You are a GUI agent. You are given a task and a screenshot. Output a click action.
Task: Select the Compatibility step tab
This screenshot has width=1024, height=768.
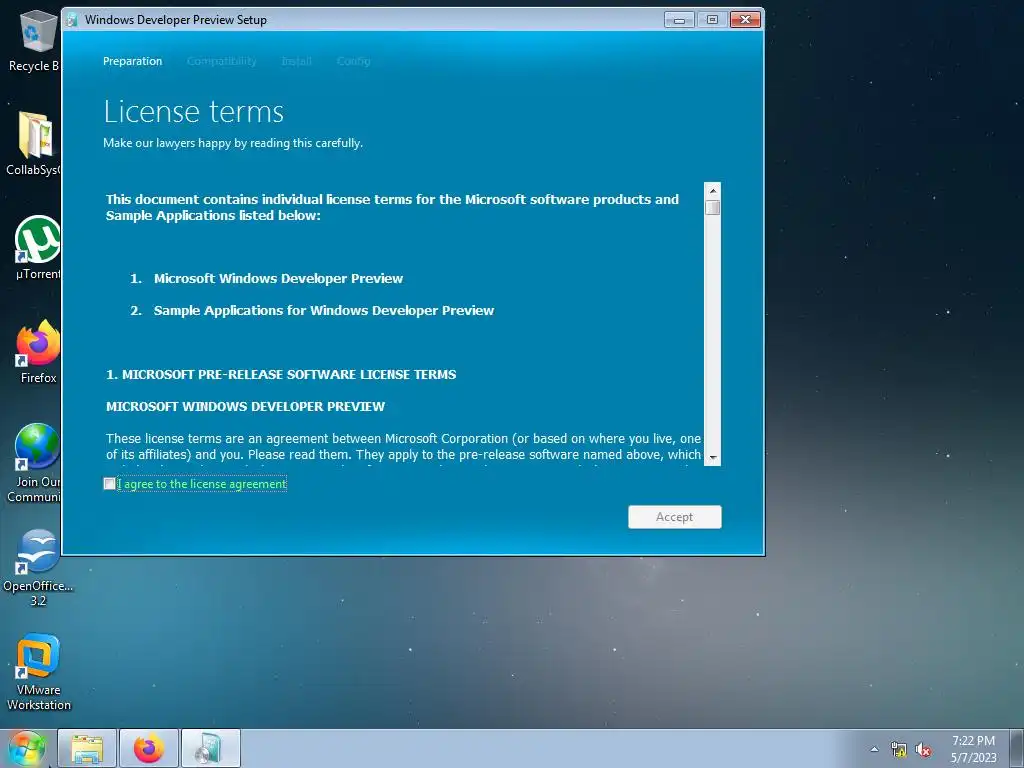pyautogui.click(x=221, y=61)
